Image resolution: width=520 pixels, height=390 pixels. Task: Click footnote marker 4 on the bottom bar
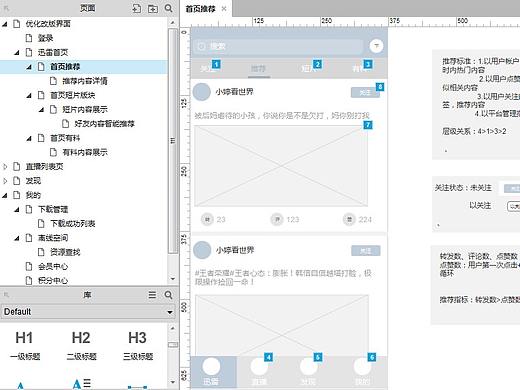(x=268, y=357)
